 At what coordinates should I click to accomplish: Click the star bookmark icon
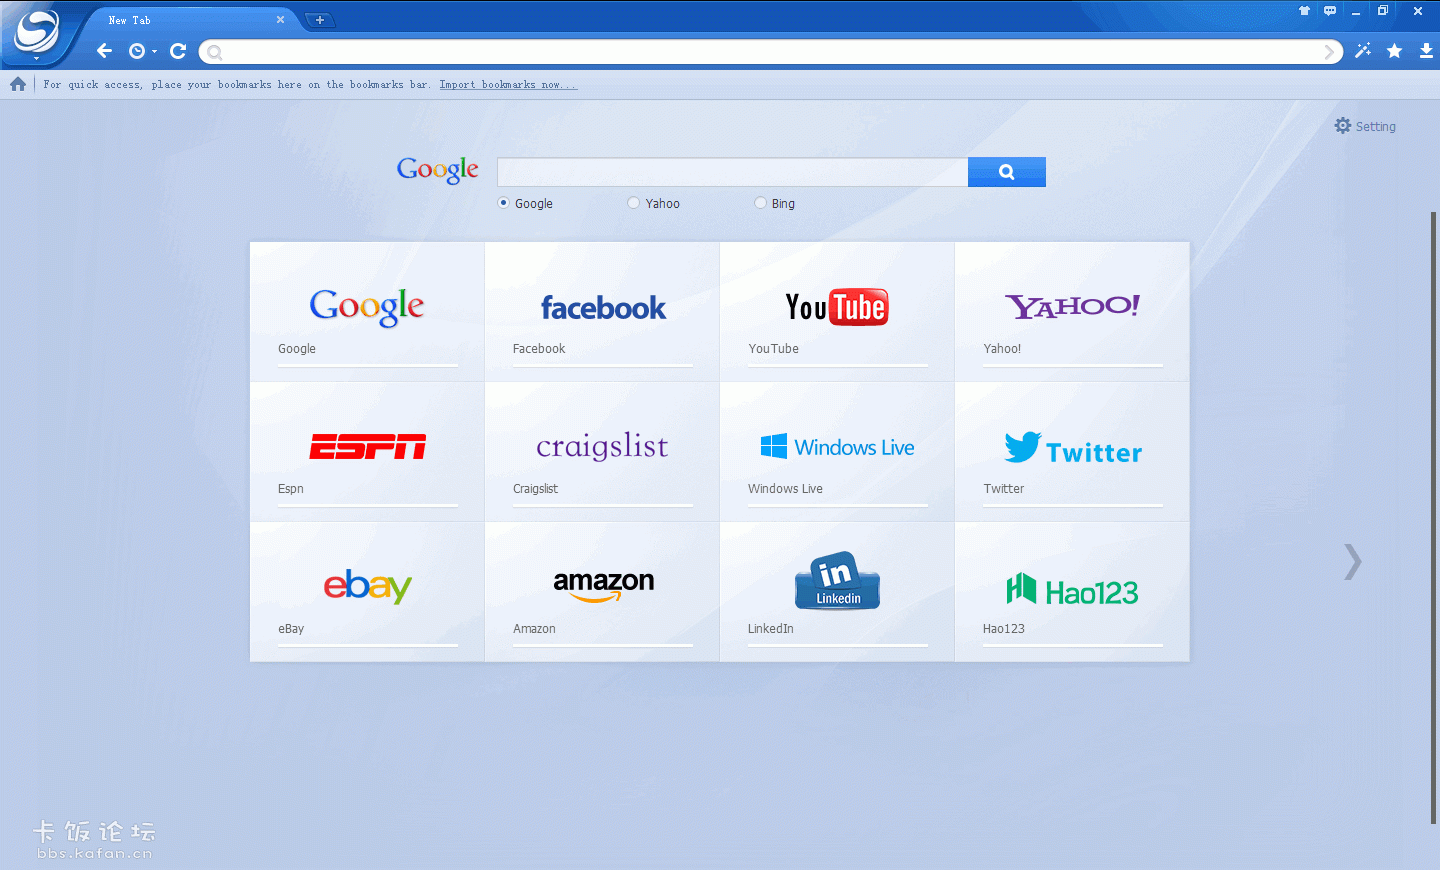(x=1394, y=51)
